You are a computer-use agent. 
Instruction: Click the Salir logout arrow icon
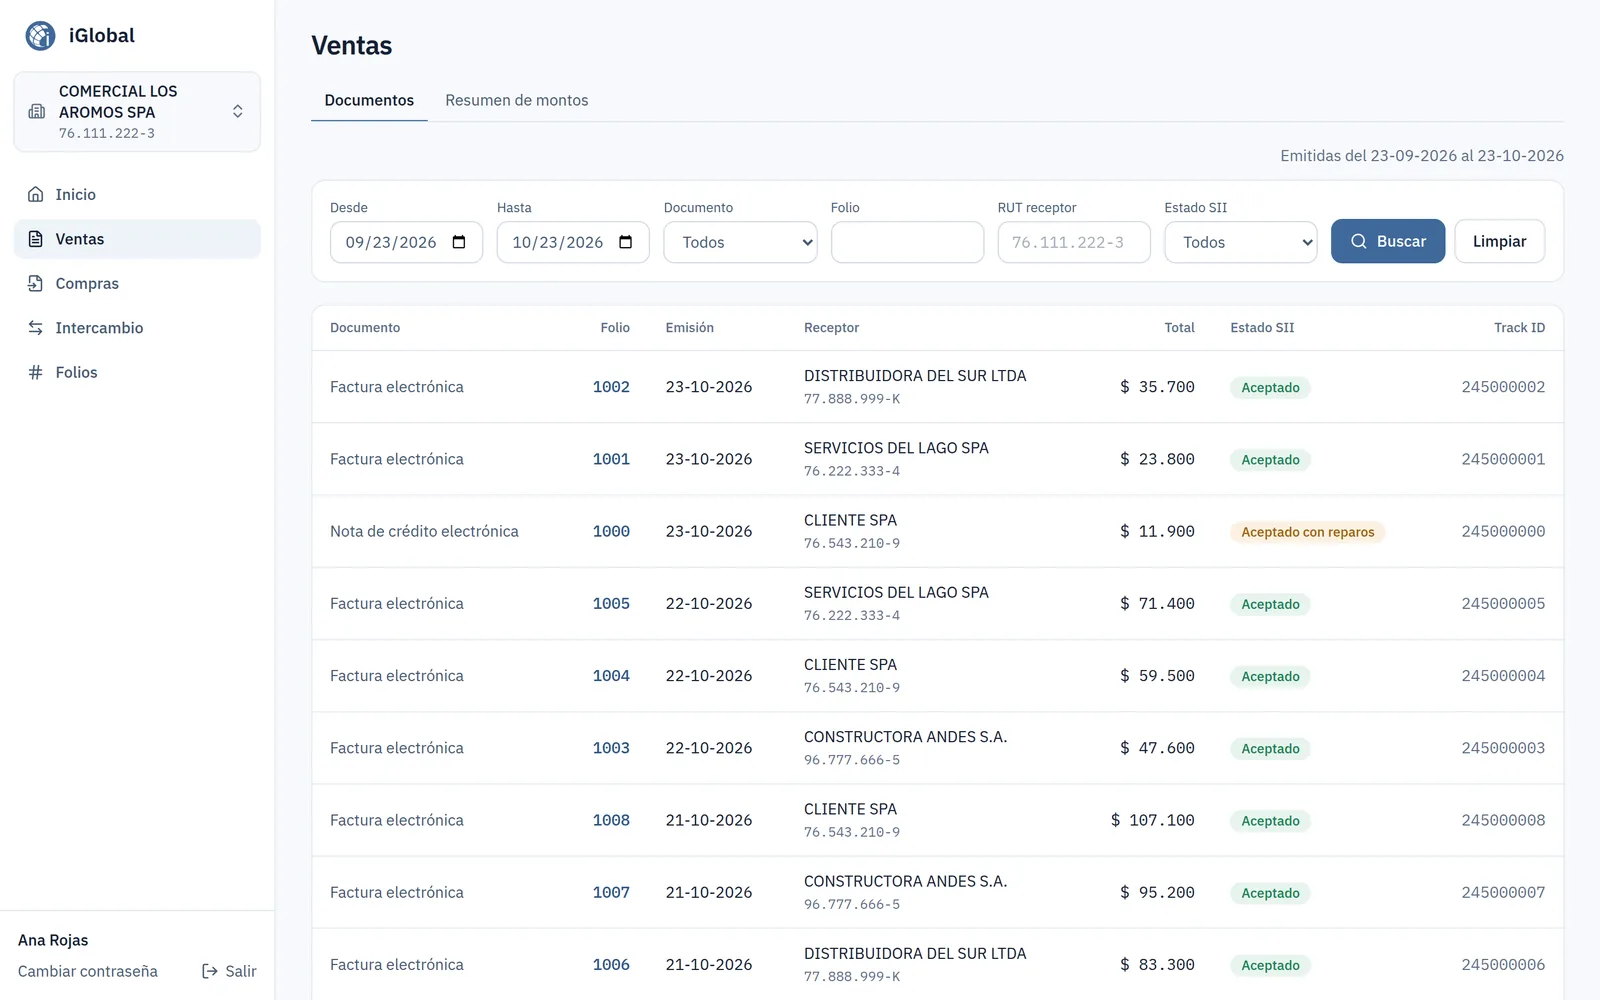click(210, 971)
